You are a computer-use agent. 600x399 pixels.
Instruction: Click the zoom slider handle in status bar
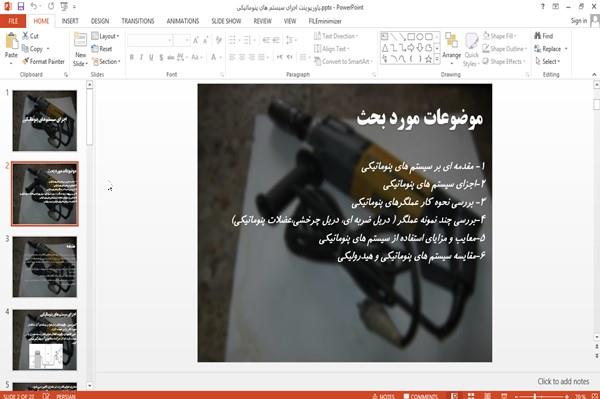click(x=535, y=396)
